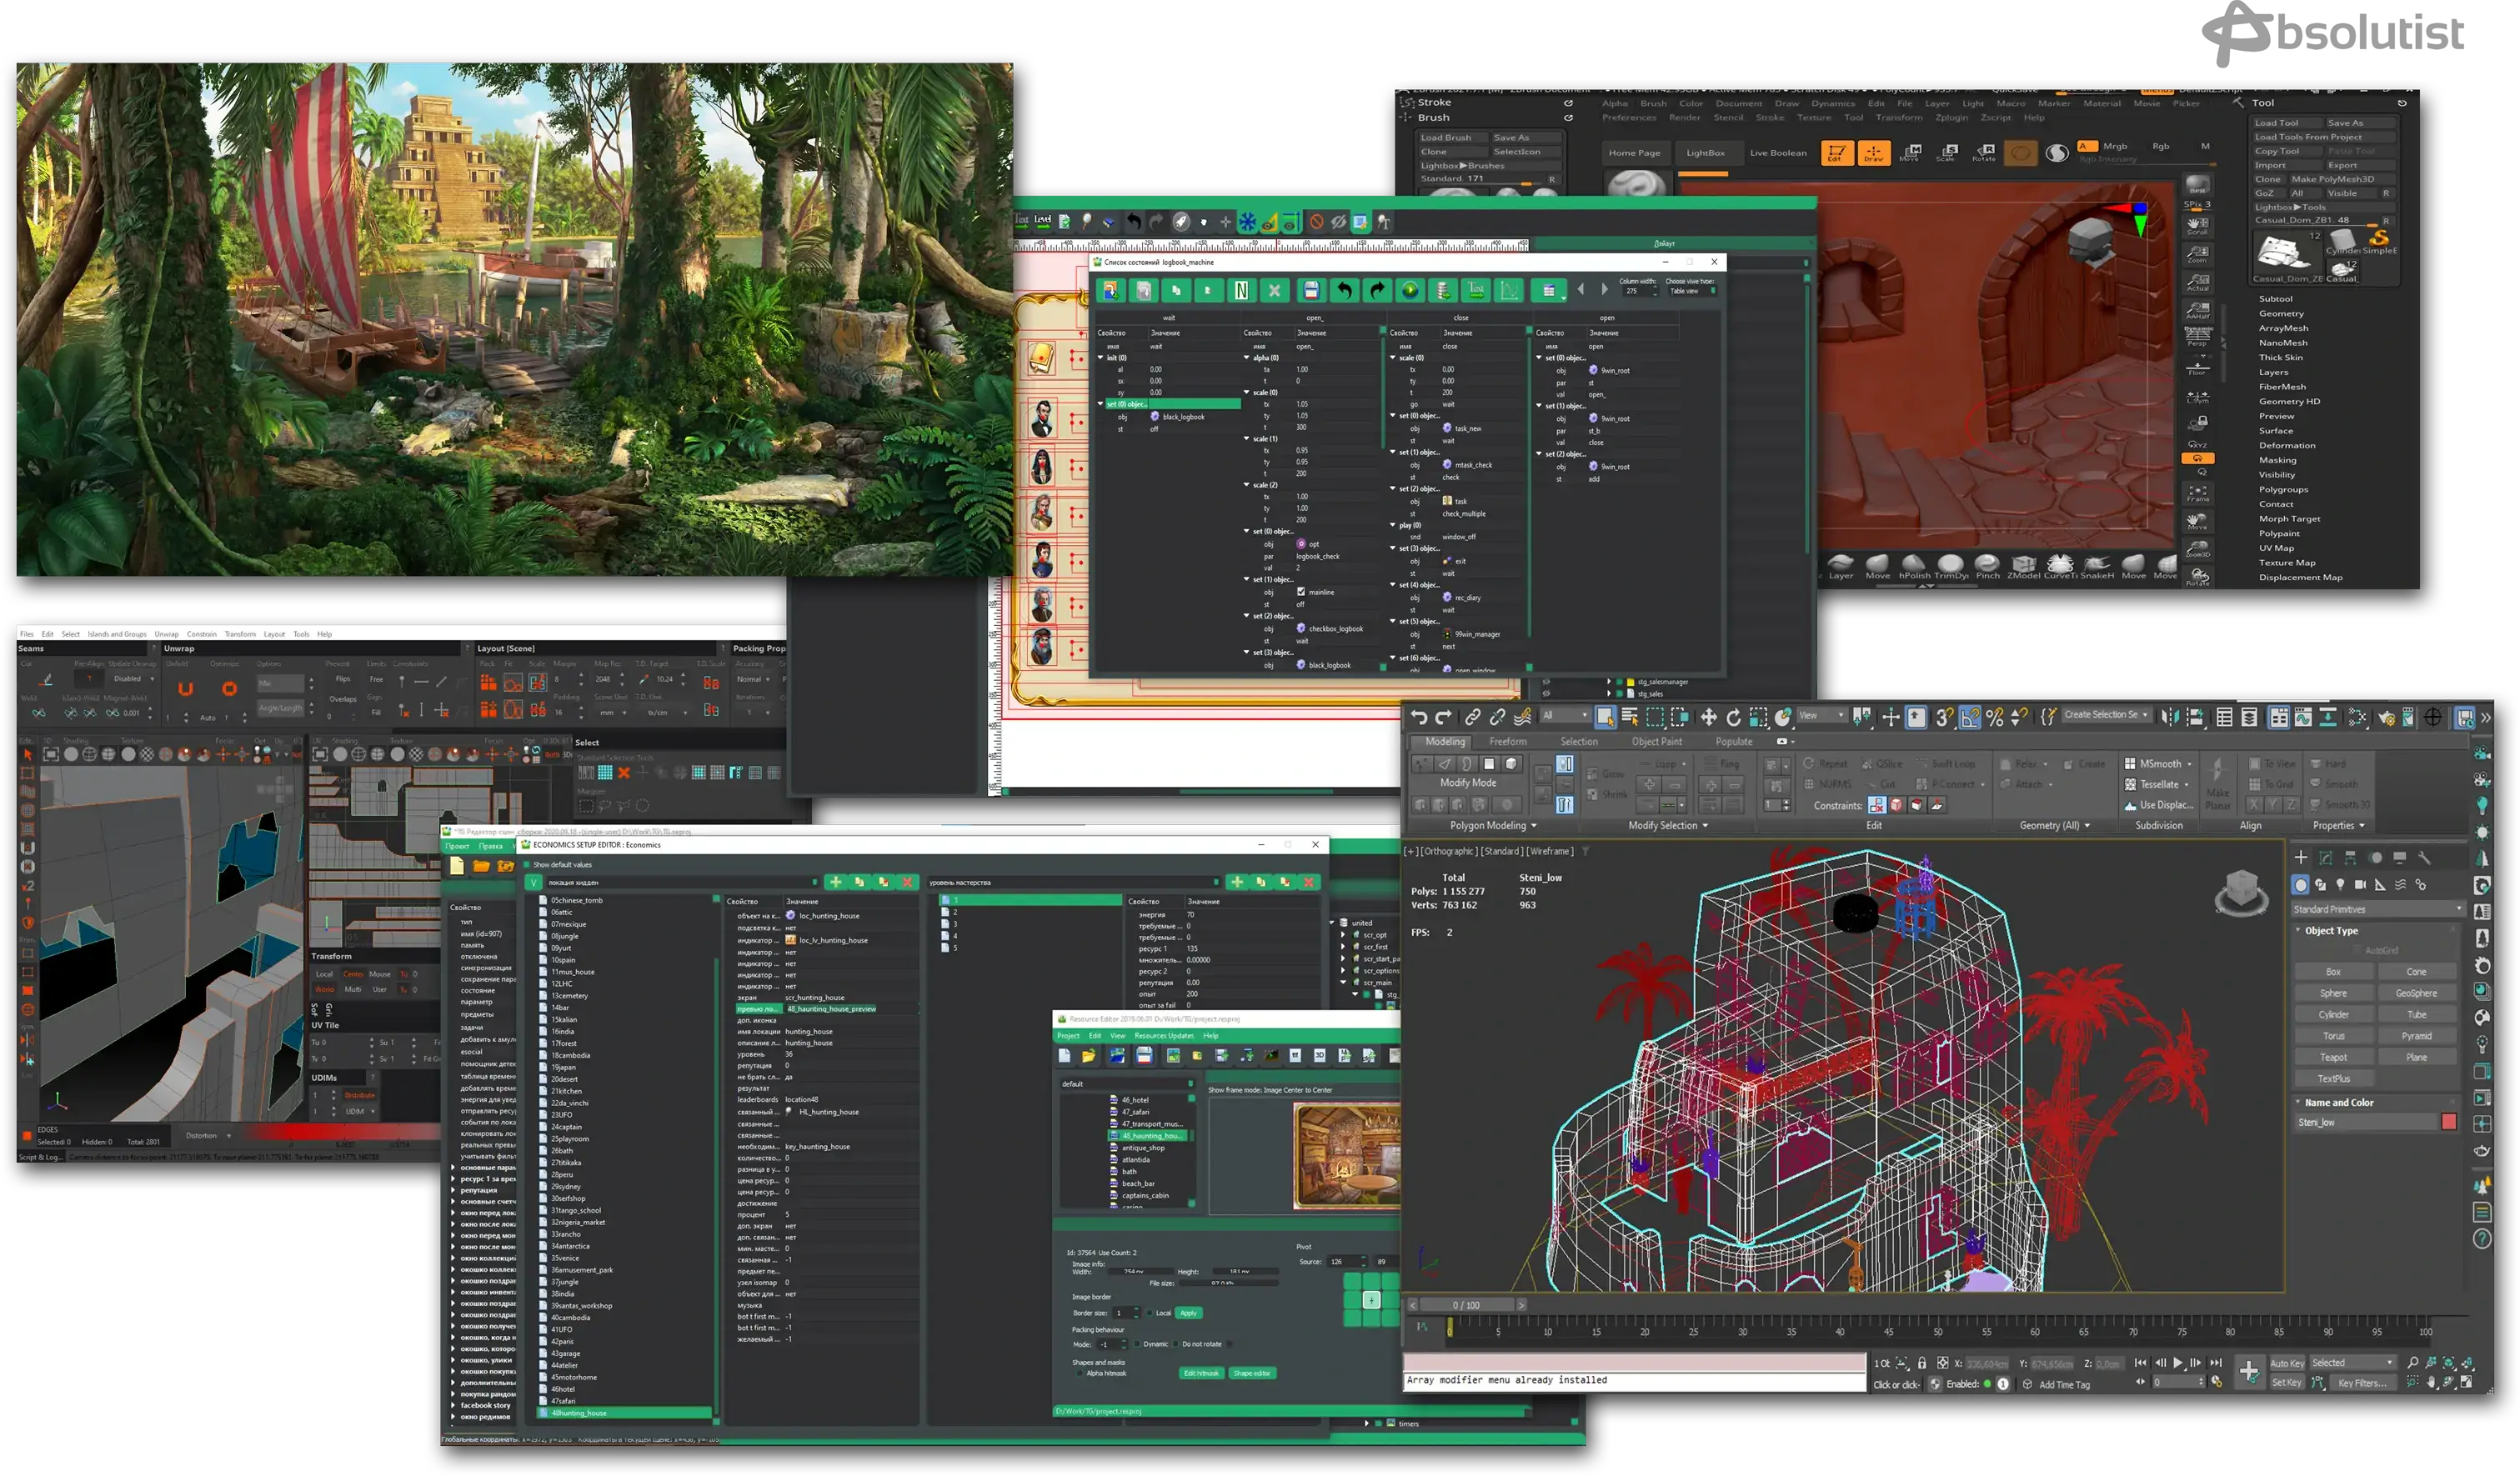The width and height of the screenshot is (2520, 1476).
Task: Select the Pinch brush in ZBrush bottom shelf
Action: [1987, 567]
